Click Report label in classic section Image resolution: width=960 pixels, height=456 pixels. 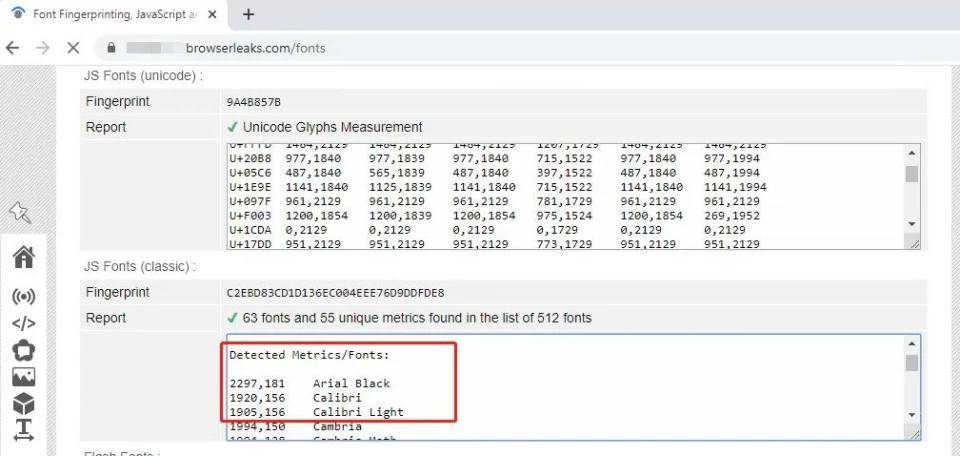pos(106,318)
